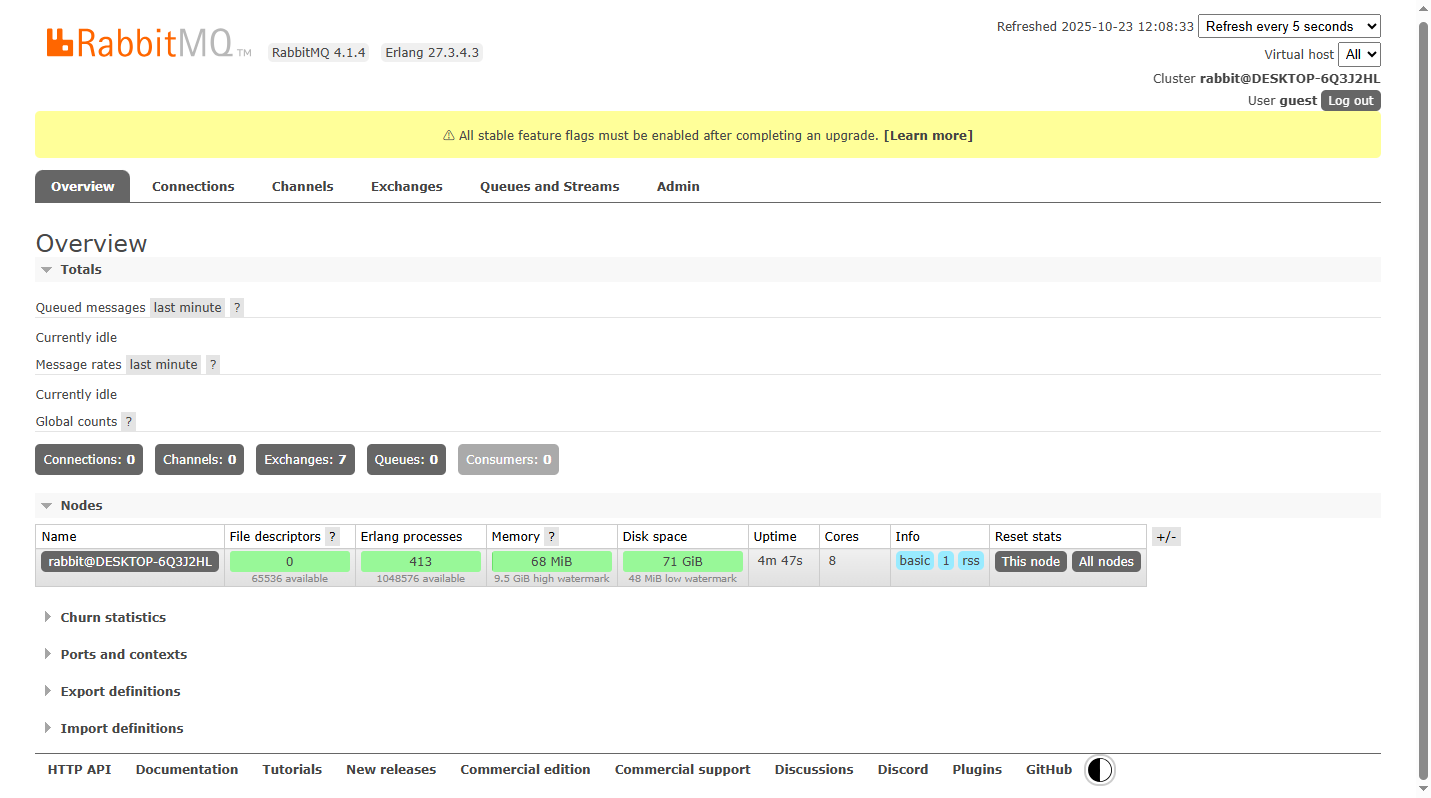Click the page vertical scrollbar

point(1423,400)
